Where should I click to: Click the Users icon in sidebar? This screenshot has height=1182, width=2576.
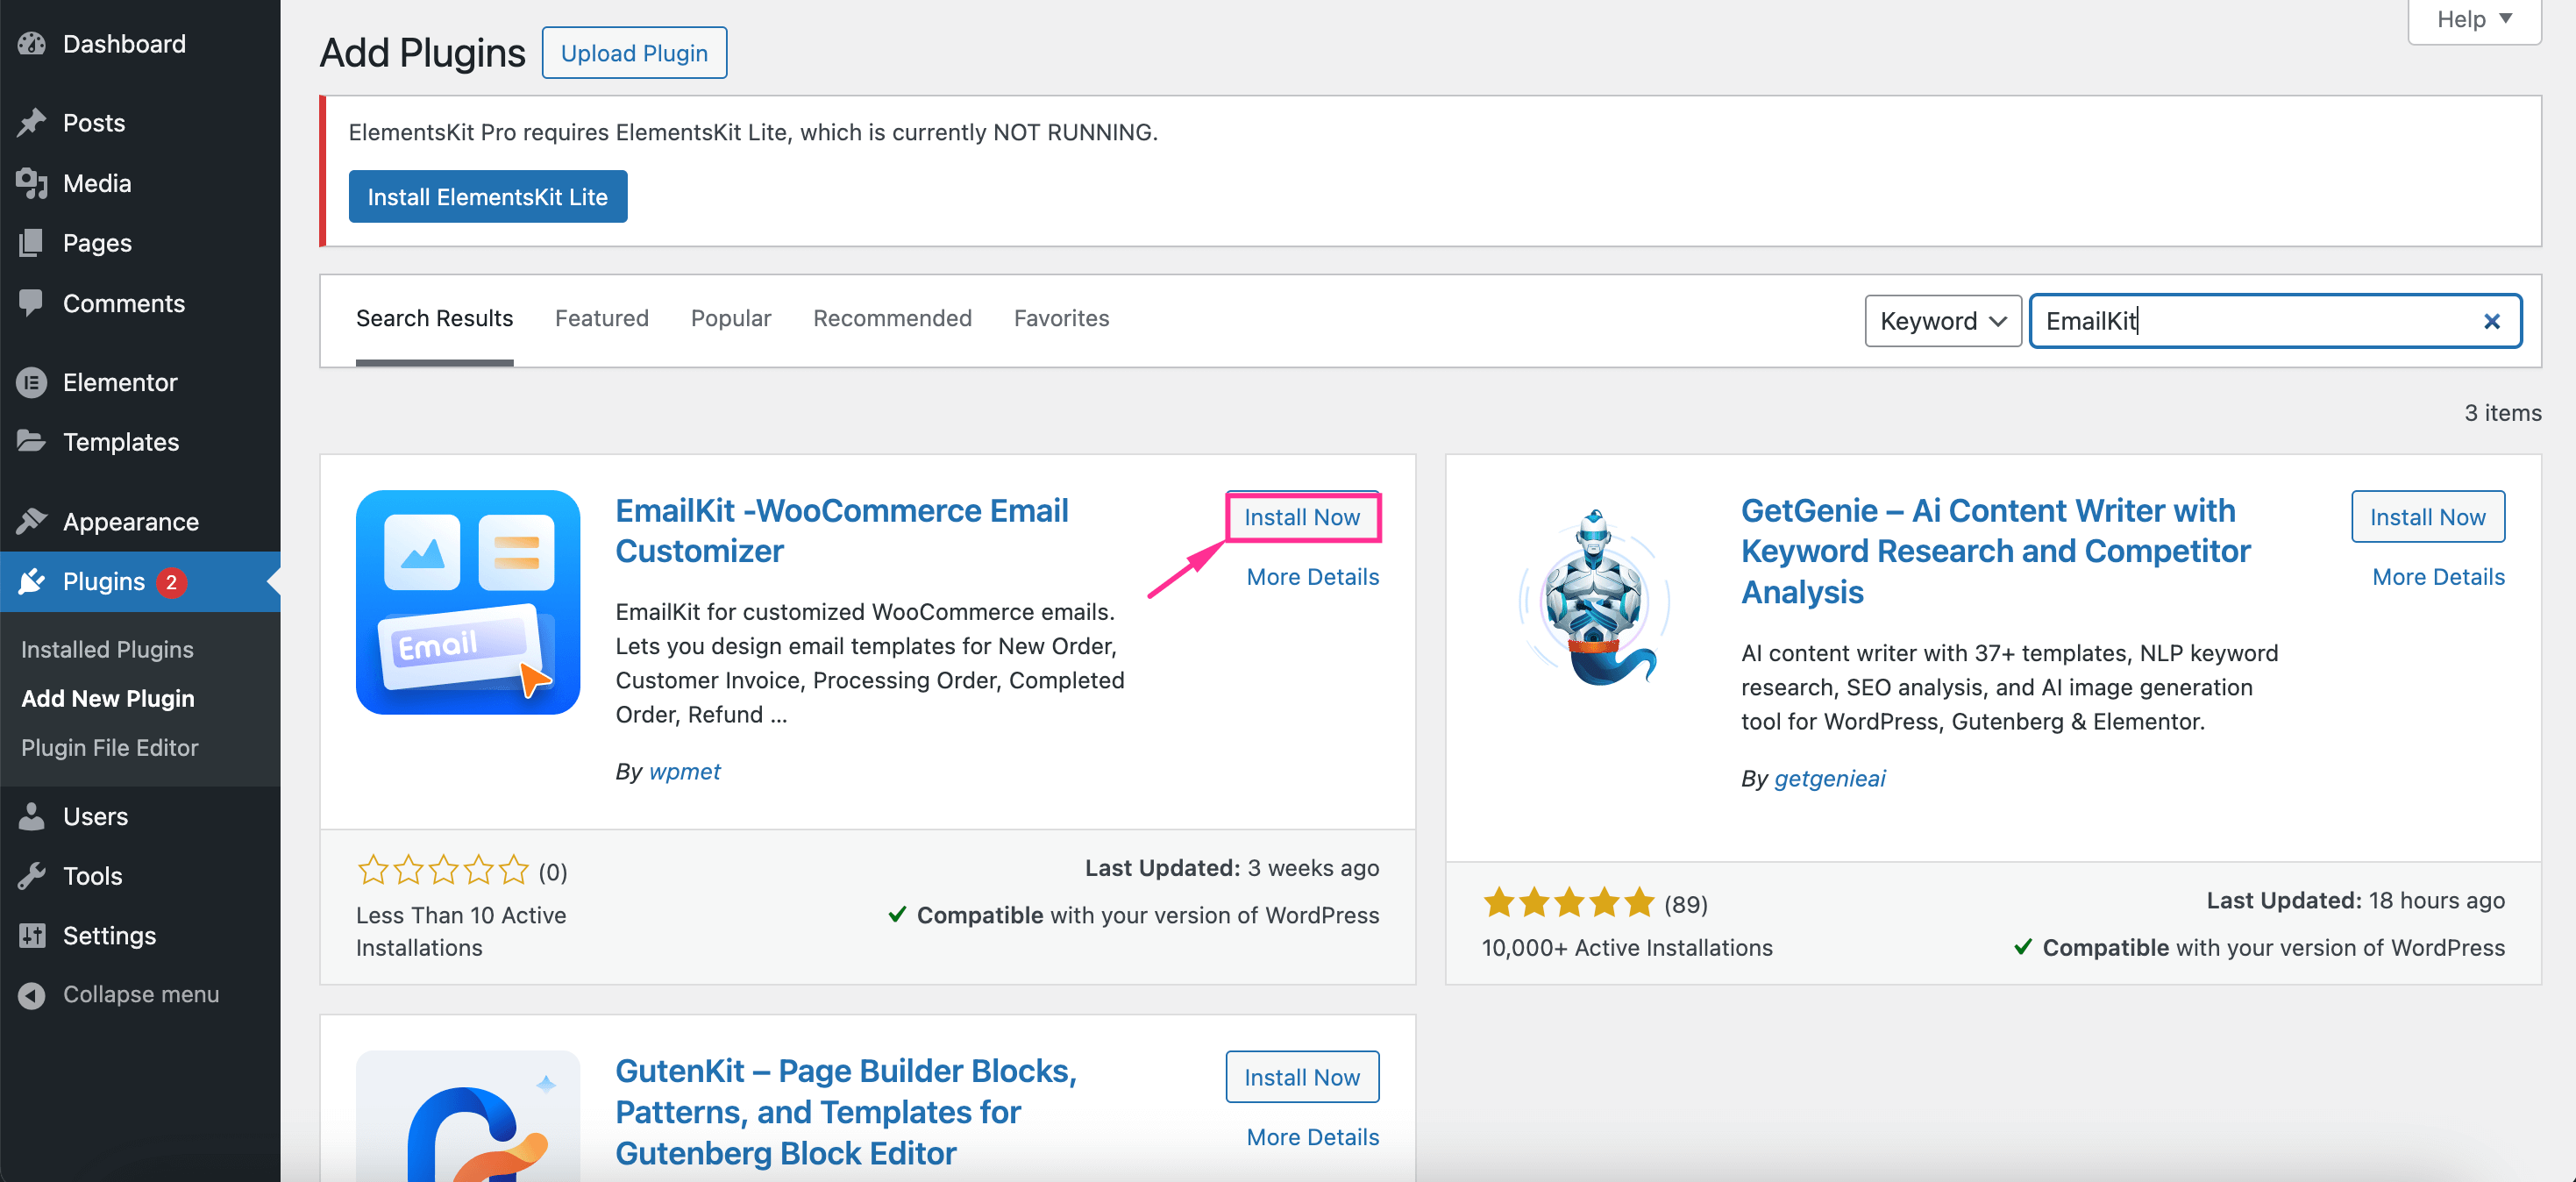click(x=32, y=814)
